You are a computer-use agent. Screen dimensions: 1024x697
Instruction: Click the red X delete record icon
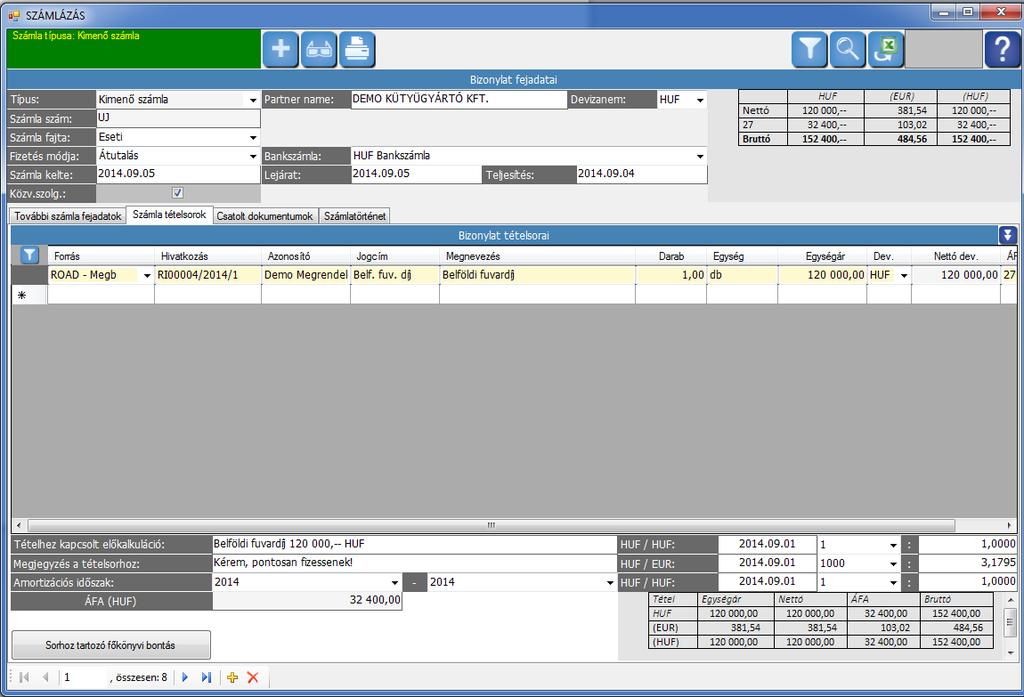point(253,677)
